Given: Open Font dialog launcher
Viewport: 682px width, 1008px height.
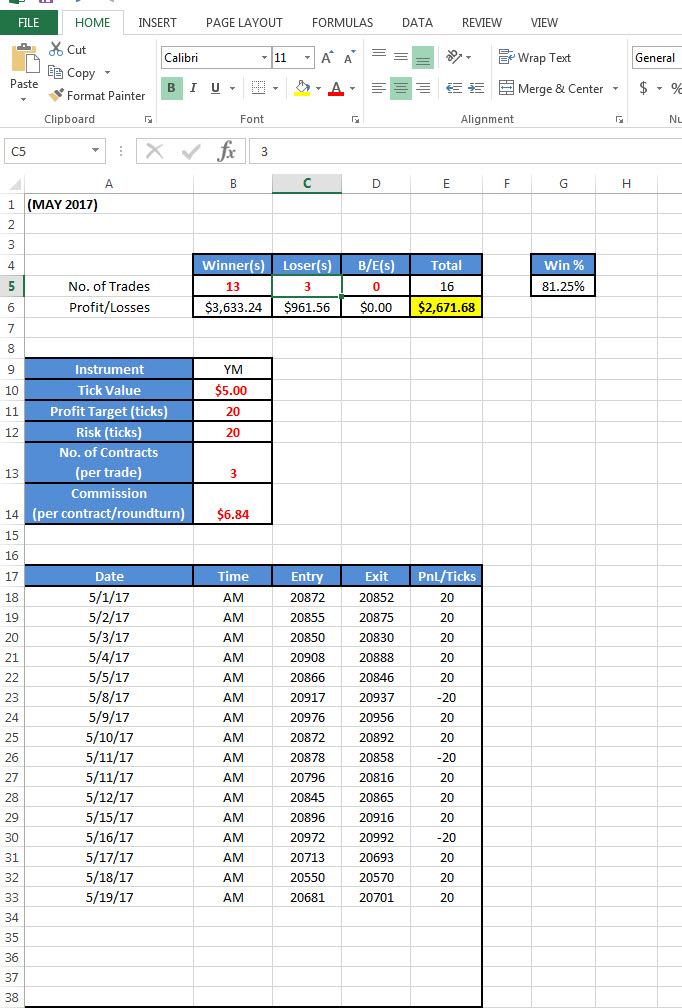Looking at the screenshot, I should pos(354,120).
